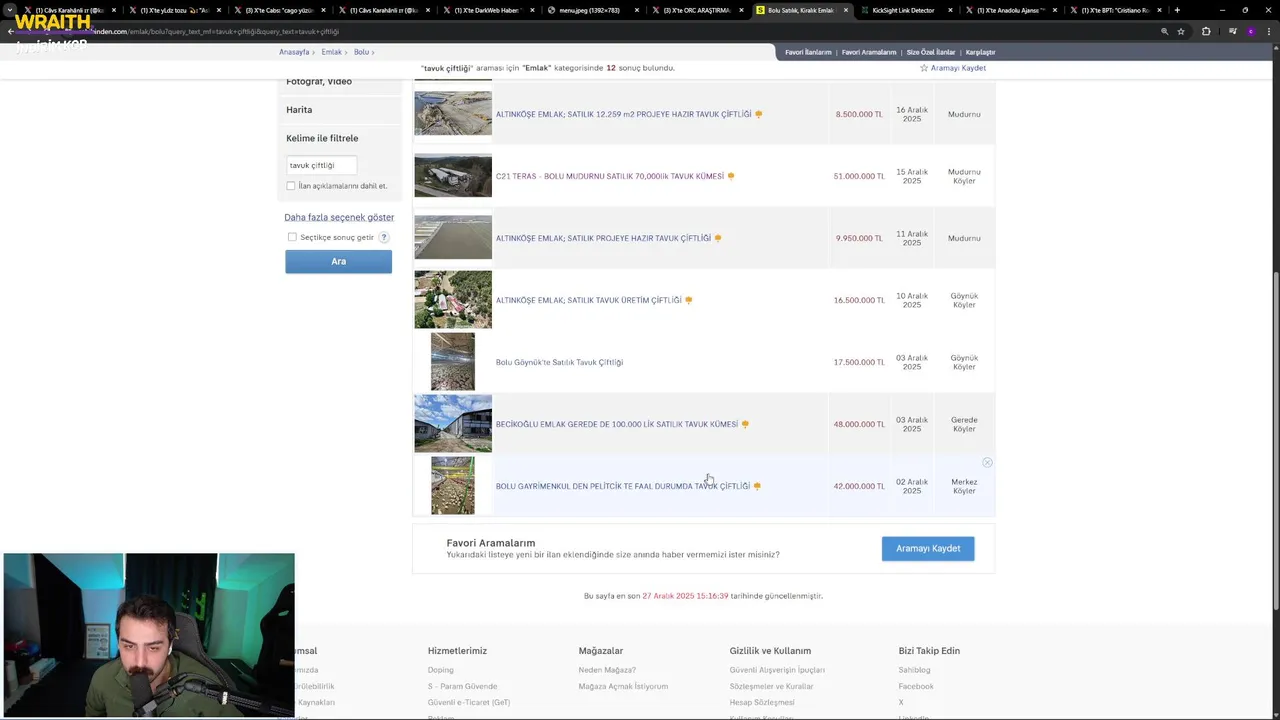Open Size Özel İlanlar in top bar
The image size is (1280, 720).
(x=931, y=52)
